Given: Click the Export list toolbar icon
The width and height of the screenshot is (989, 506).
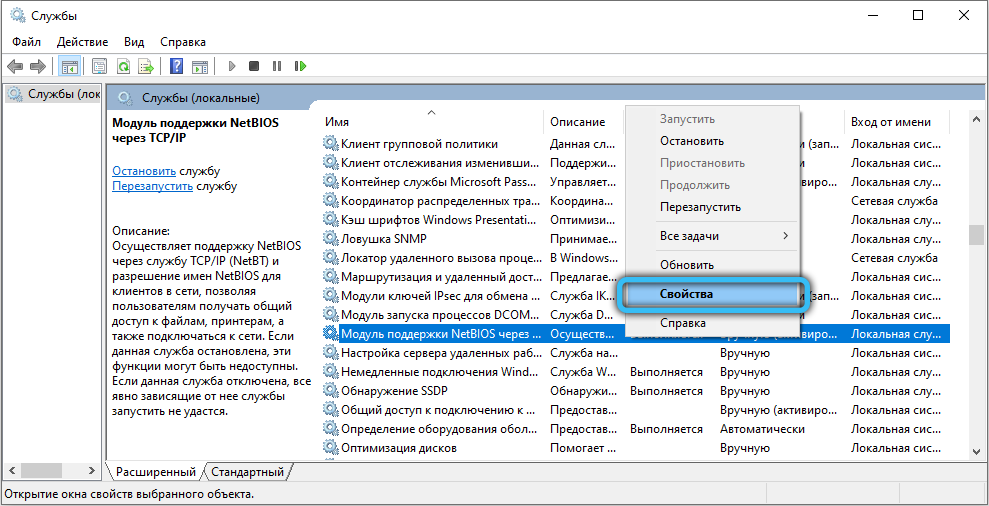Looking at the screenshot, I should [146, 67].
